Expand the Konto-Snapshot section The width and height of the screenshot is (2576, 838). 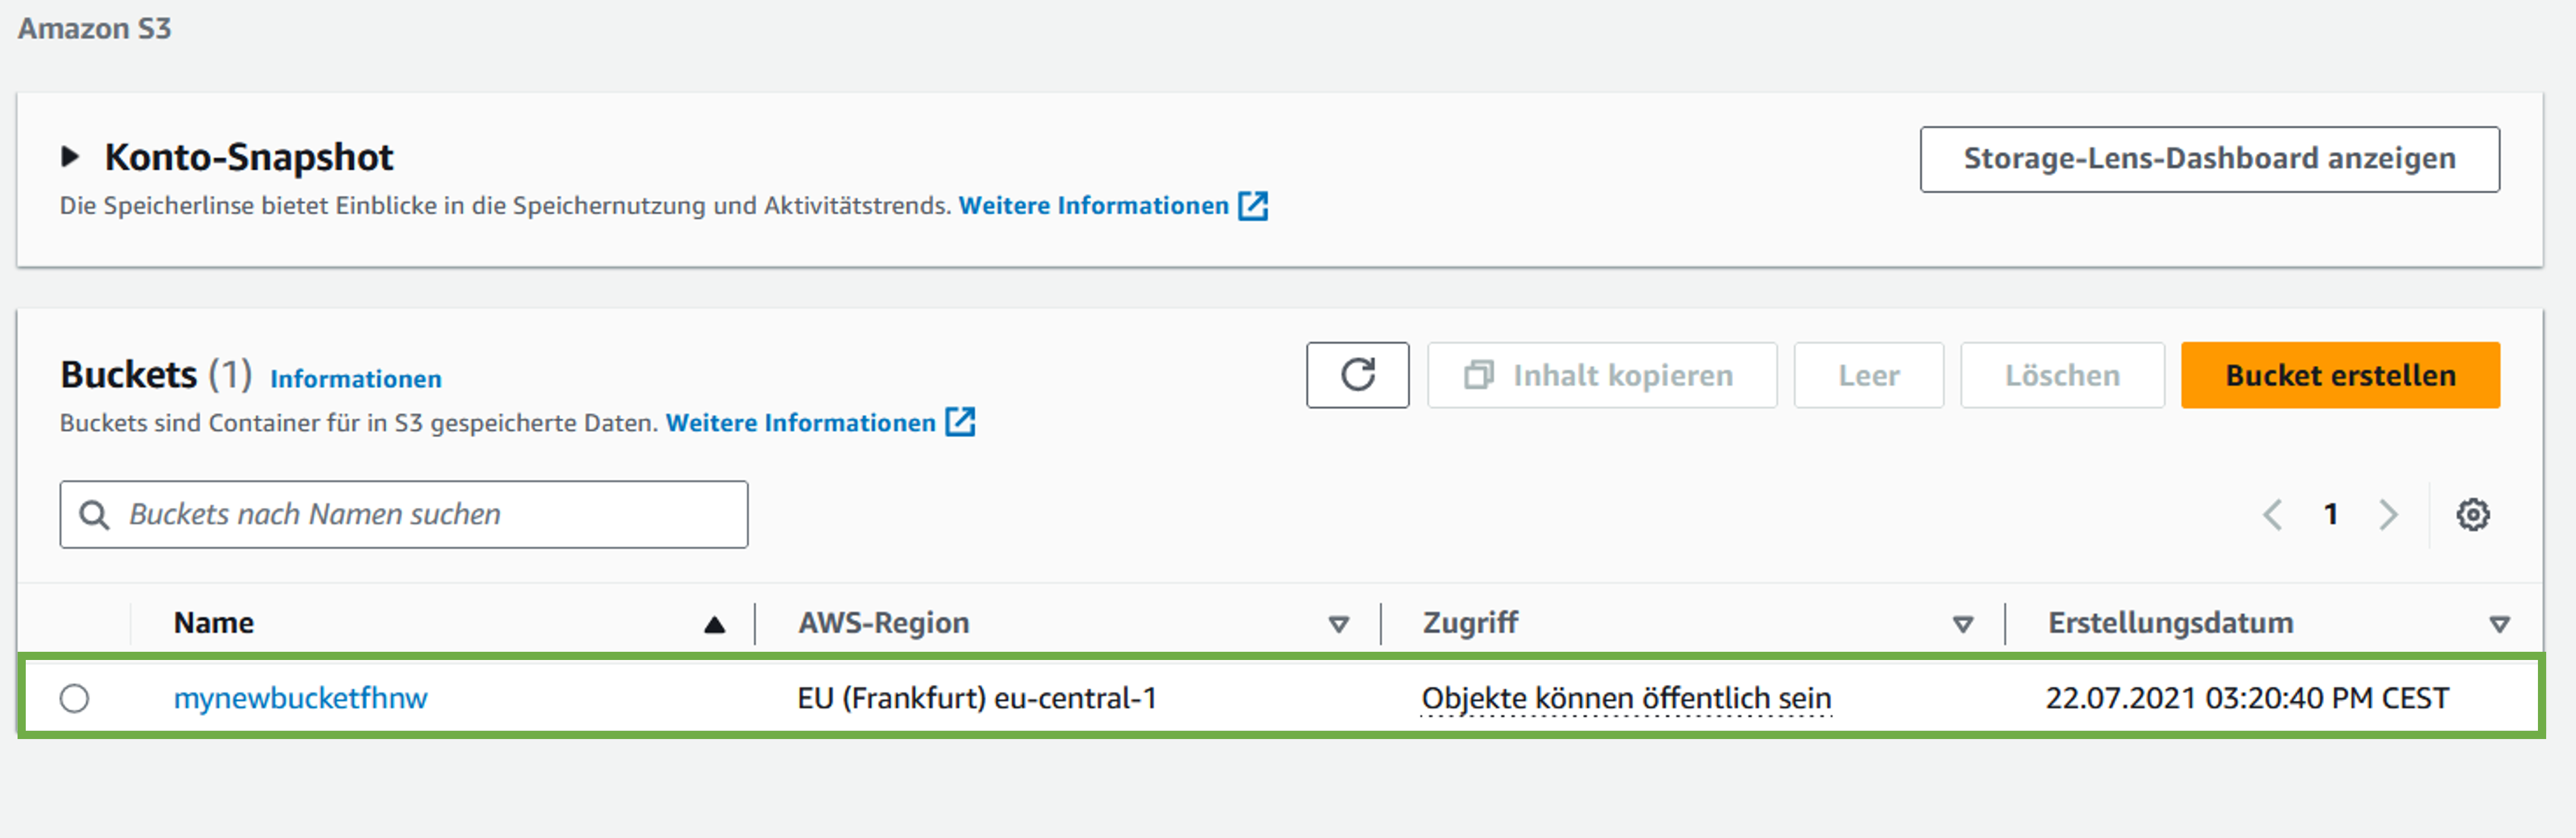[70, 156]
